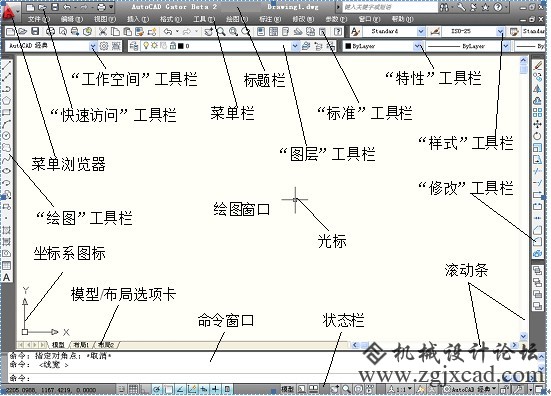The height and width of the screenshot is (396, 551).
Task: Toggle Polar tracking in status bar
Action: [157, 389]
